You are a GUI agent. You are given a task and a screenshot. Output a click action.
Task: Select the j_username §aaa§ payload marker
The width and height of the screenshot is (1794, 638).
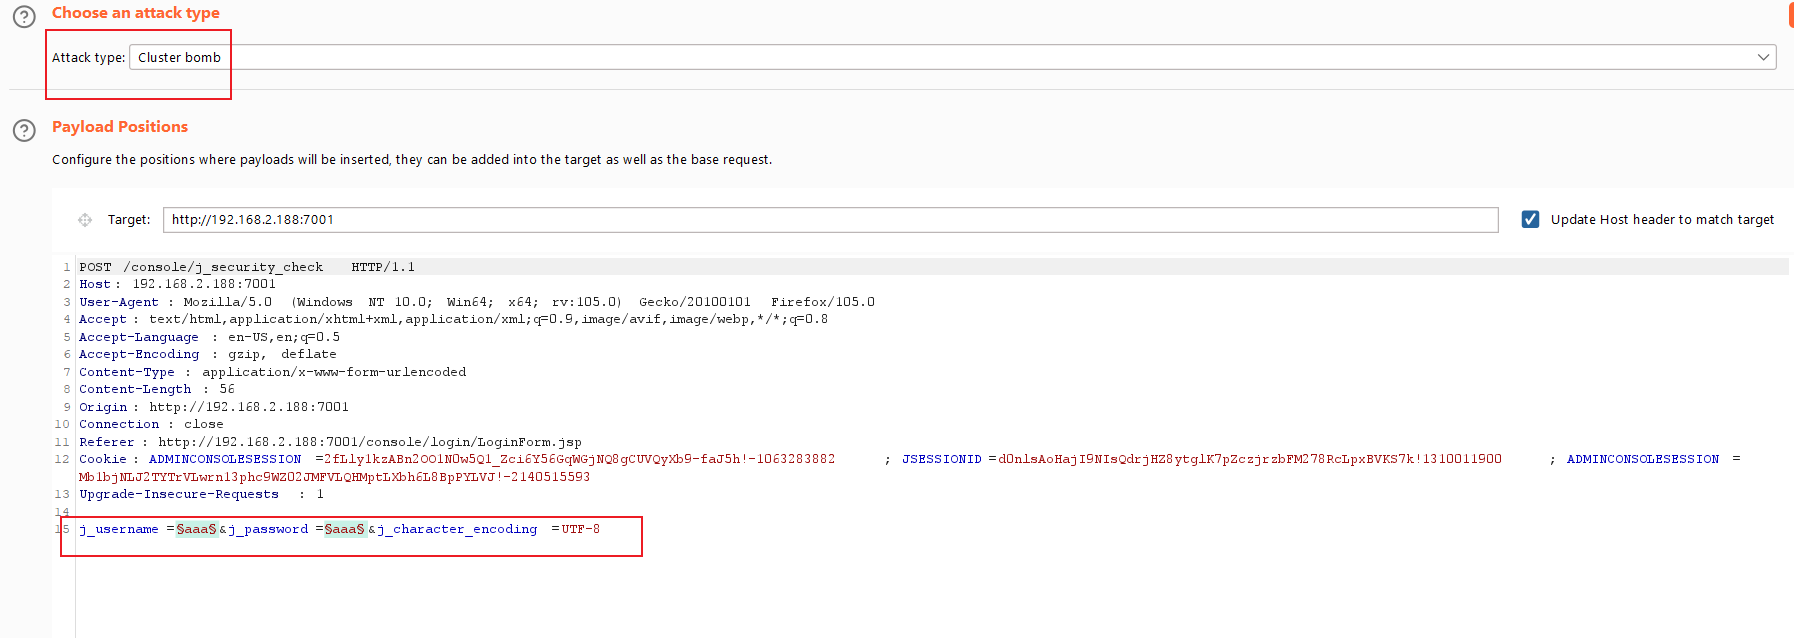point(196,529)
